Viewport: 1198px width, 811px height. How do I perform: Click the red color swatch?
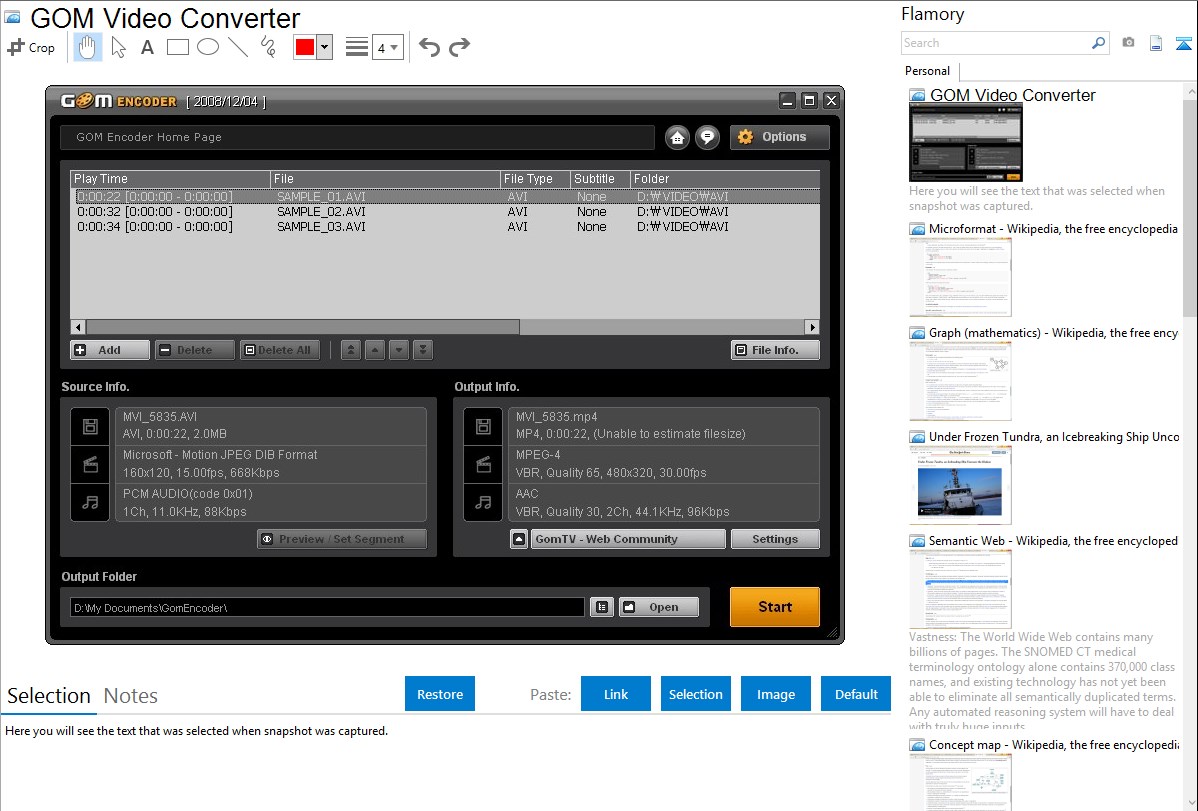[305, 47]
